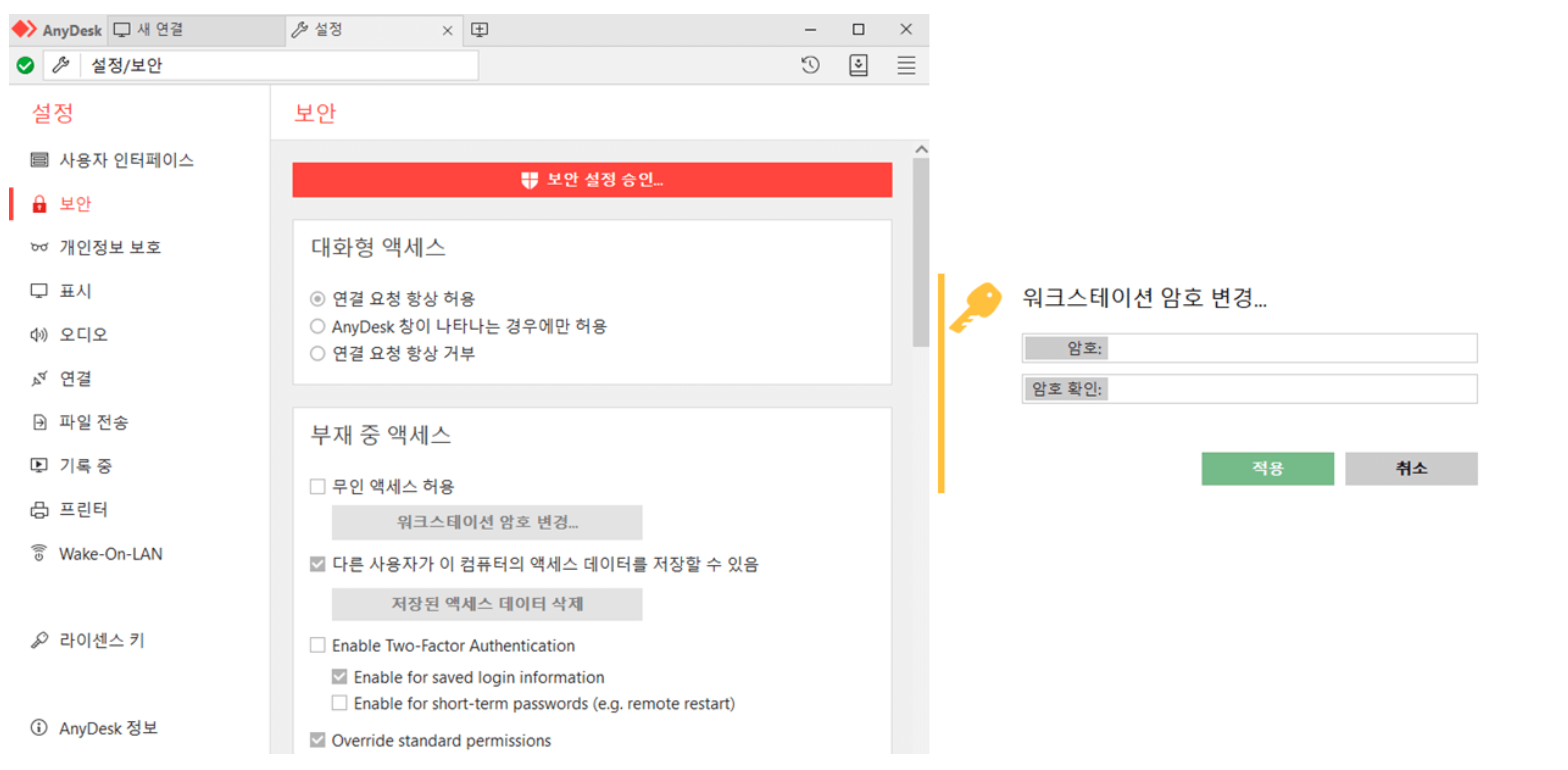Click the scrollbar up arrow
Image resolution: width=1568 pixels, height=770 pixels.
coord(921,149)
